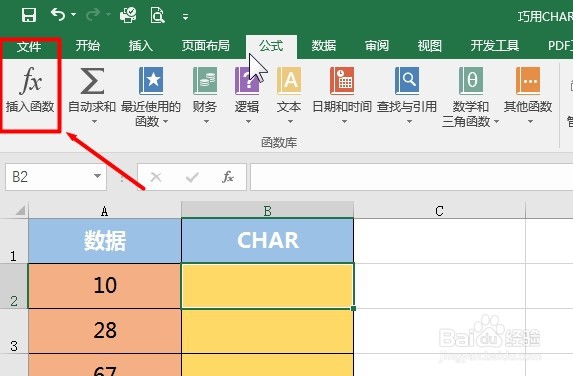Confirm entry with formula bar checkmark
This screenshot has height=376, width=573.
click(192, 177)
